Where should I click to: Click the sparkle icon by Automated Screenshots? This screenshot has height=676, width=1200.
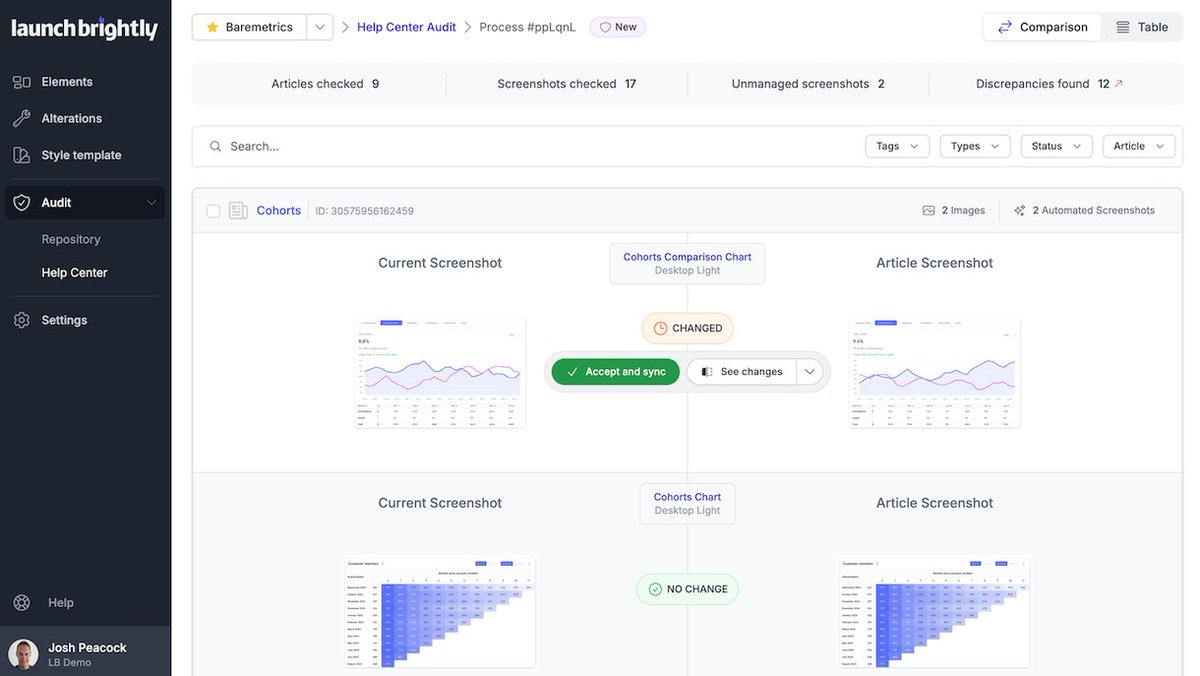(1019, 210)
